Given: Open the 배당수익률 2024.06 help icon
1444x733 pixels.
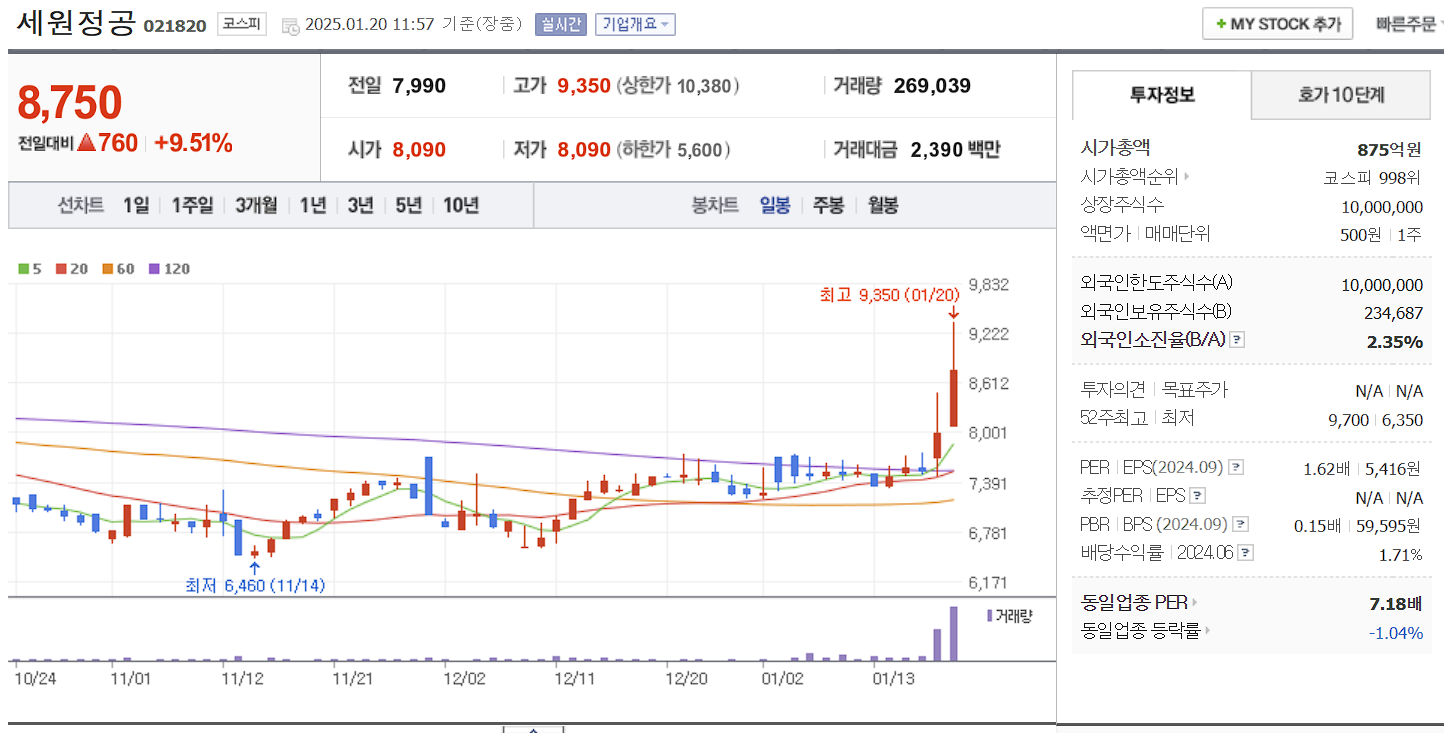Looking at the screenshot, I should coord(1245,551).
